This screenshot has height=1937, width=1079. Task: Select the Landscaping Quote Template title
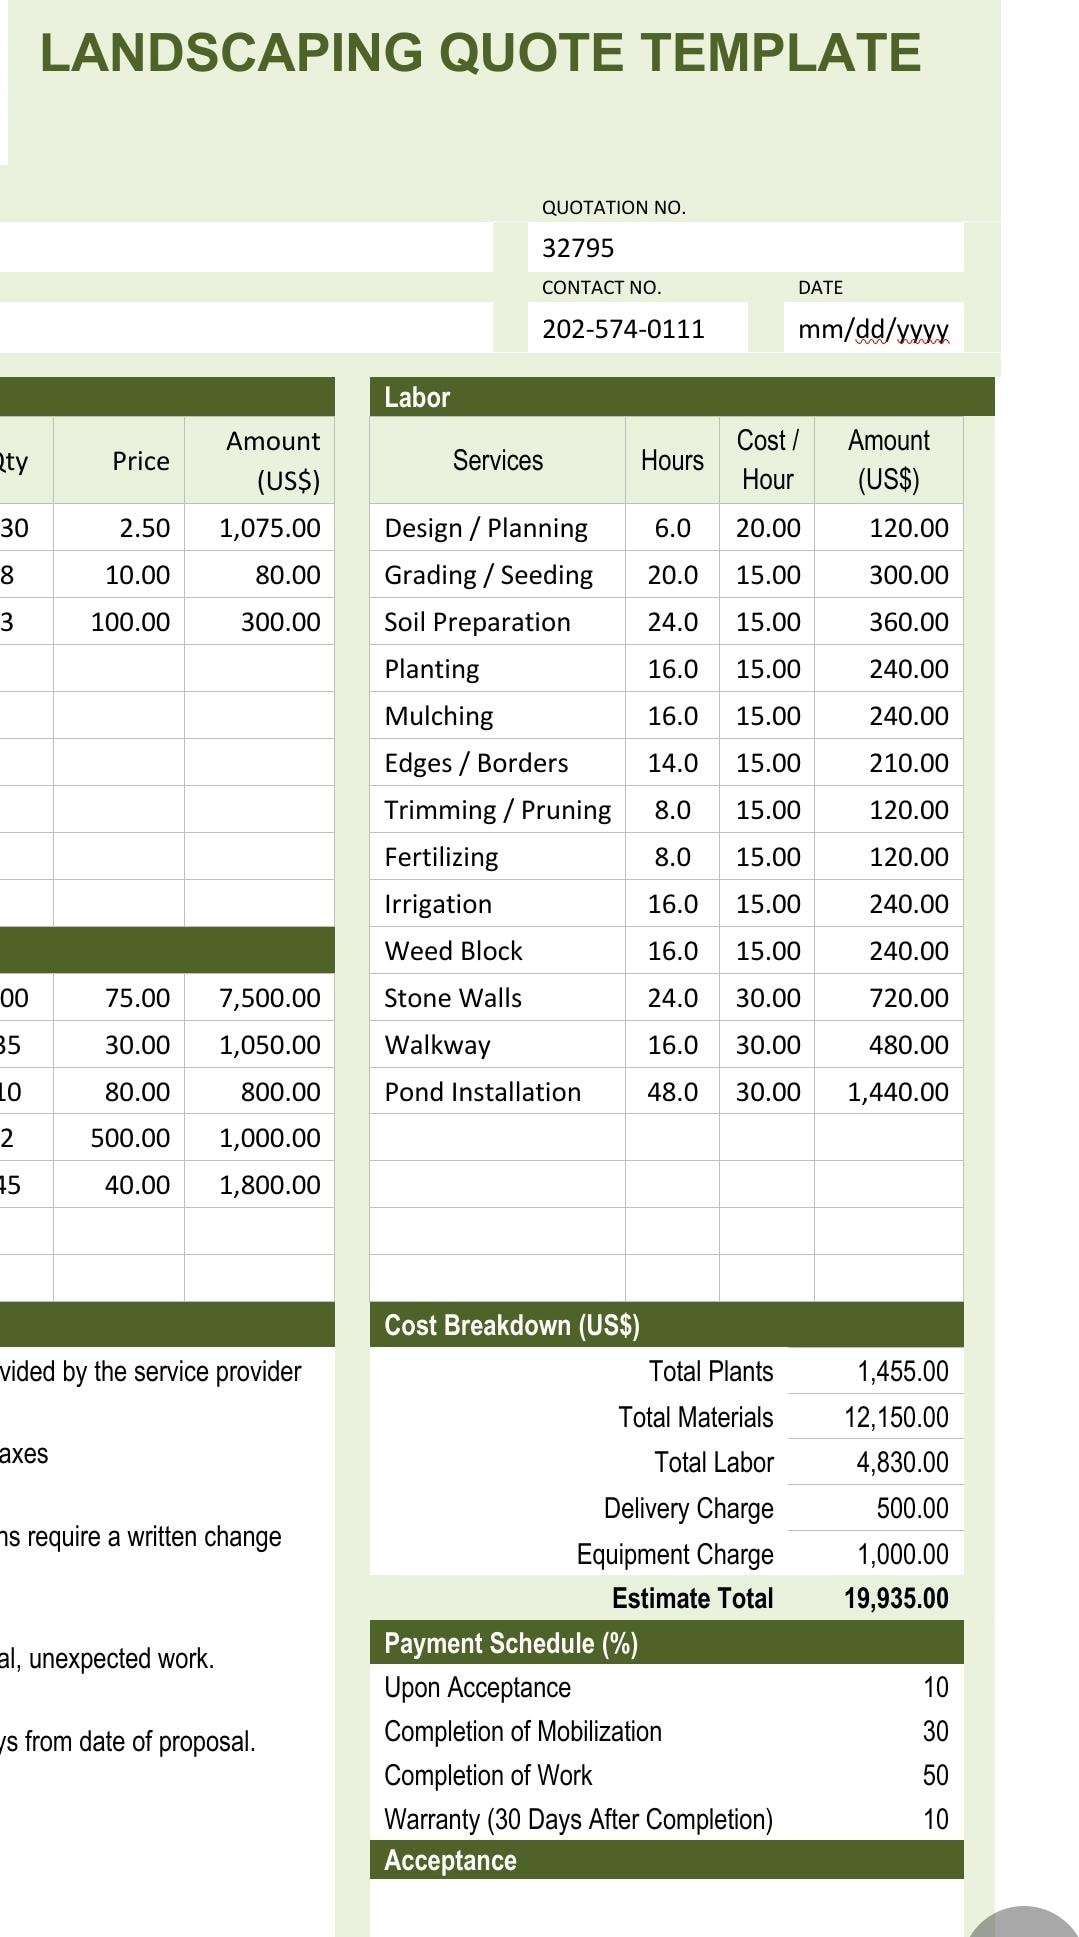[x=480, y=53]
